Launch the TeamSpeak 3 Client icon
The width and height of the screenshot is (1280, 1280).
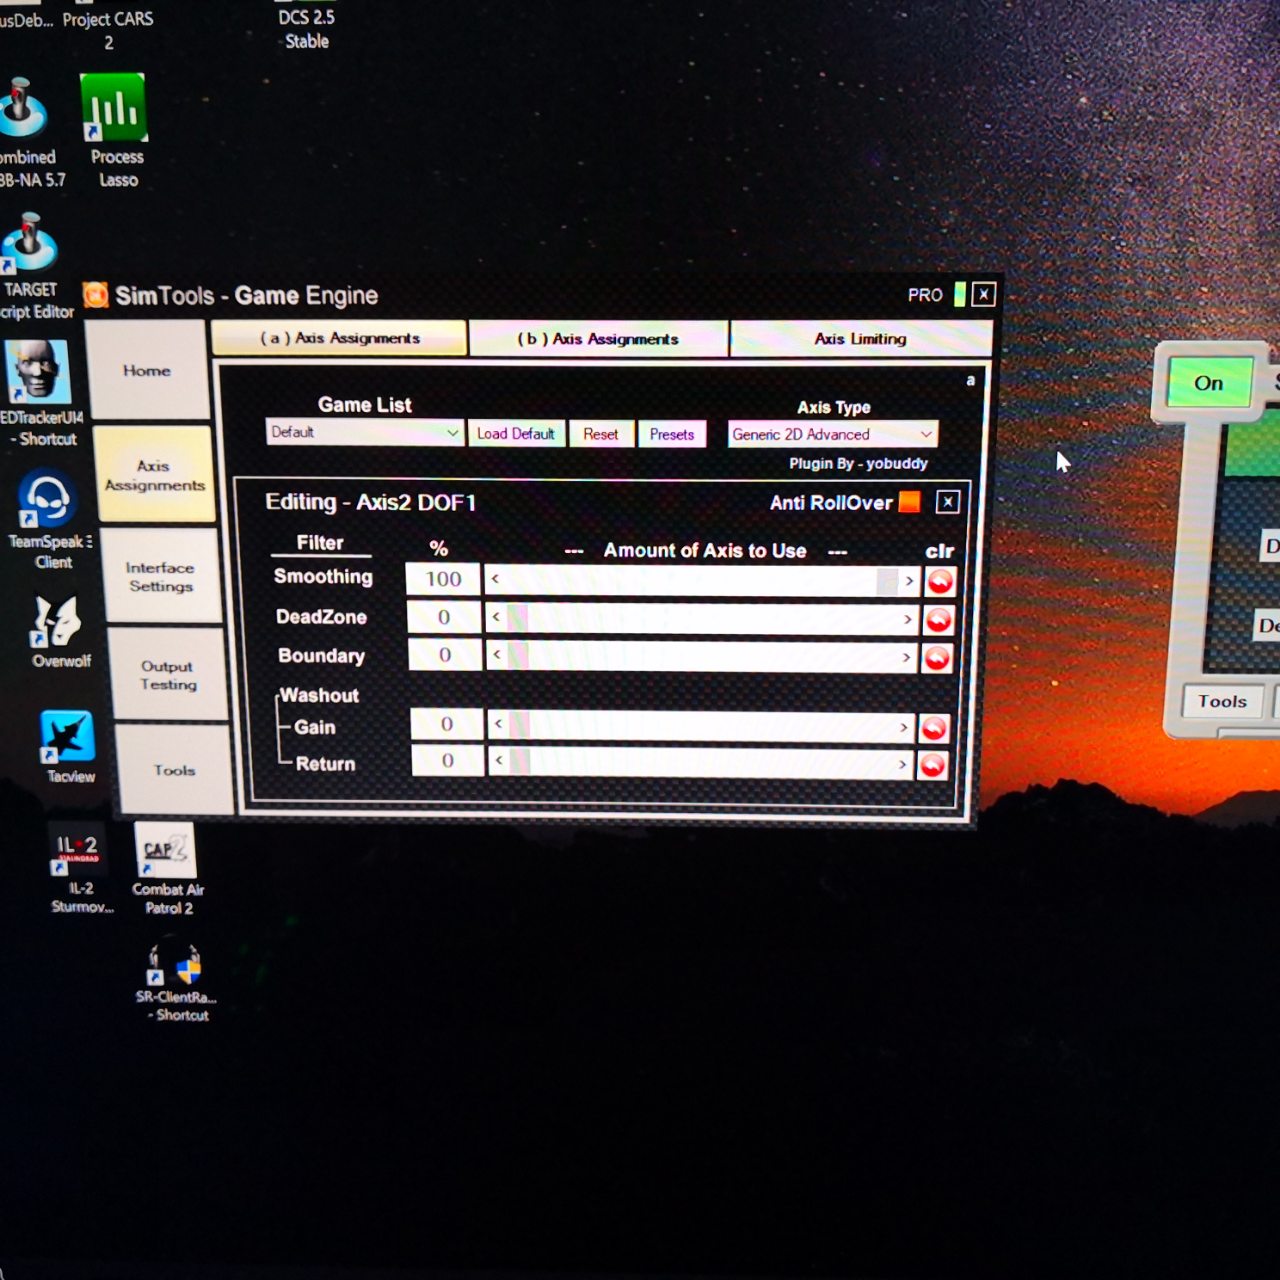48,519
